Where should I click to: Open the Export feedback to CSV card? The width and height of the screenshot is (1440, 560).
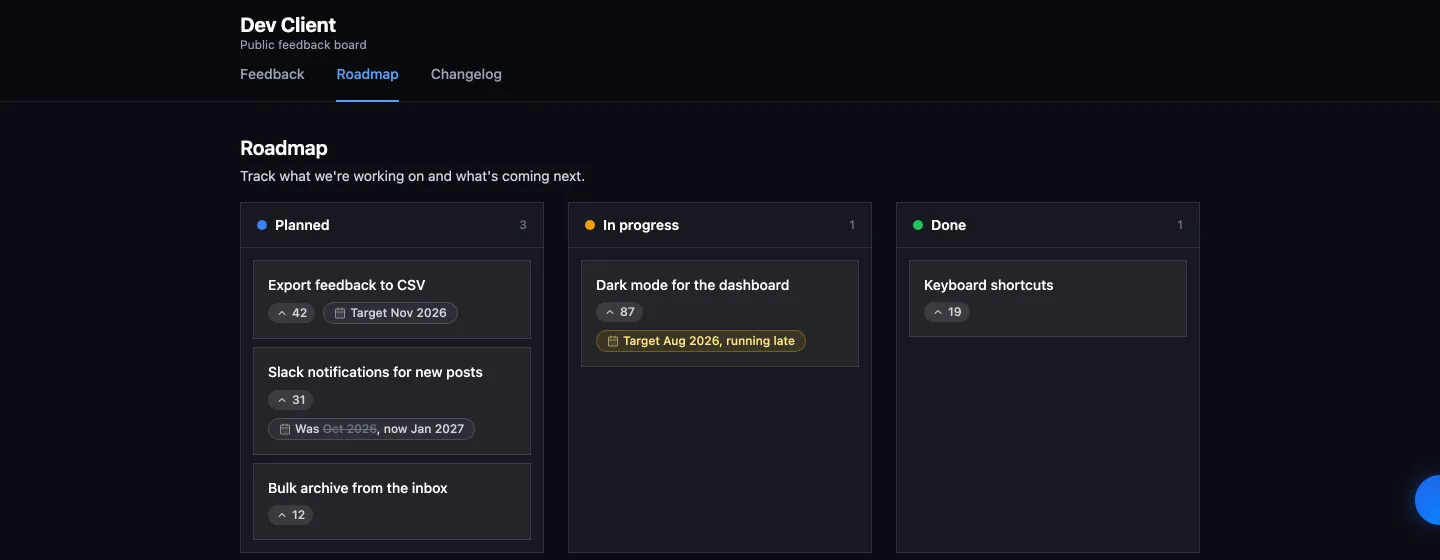[392, 300]
